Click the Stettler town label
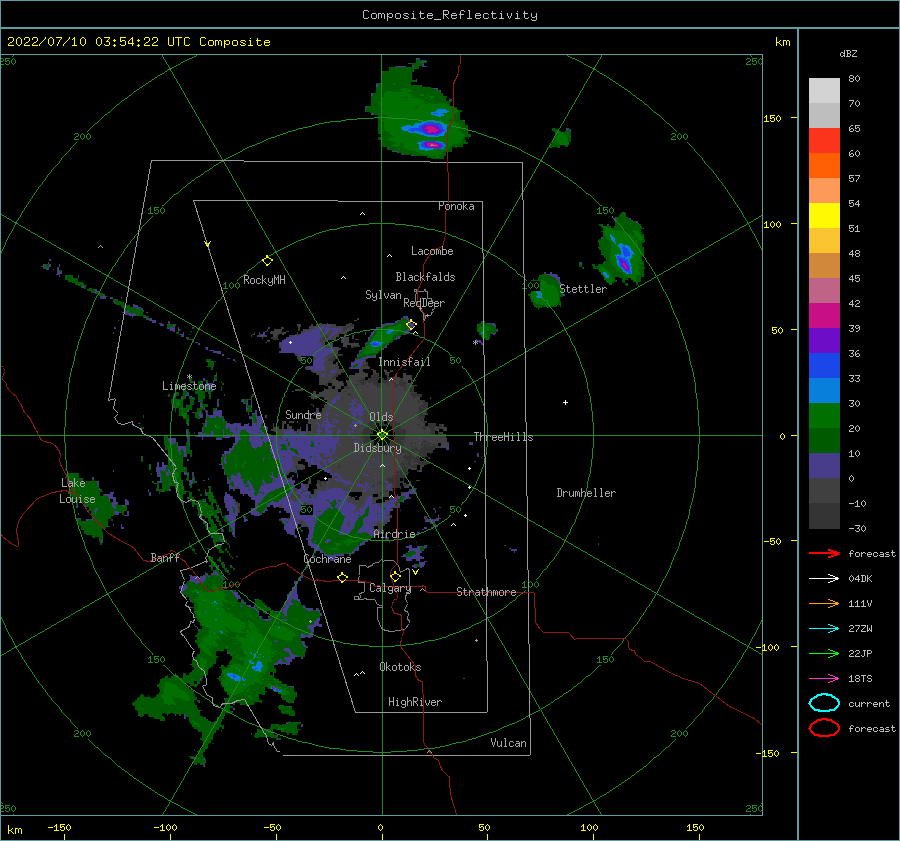Screen dimensions: 900x841 583,289
